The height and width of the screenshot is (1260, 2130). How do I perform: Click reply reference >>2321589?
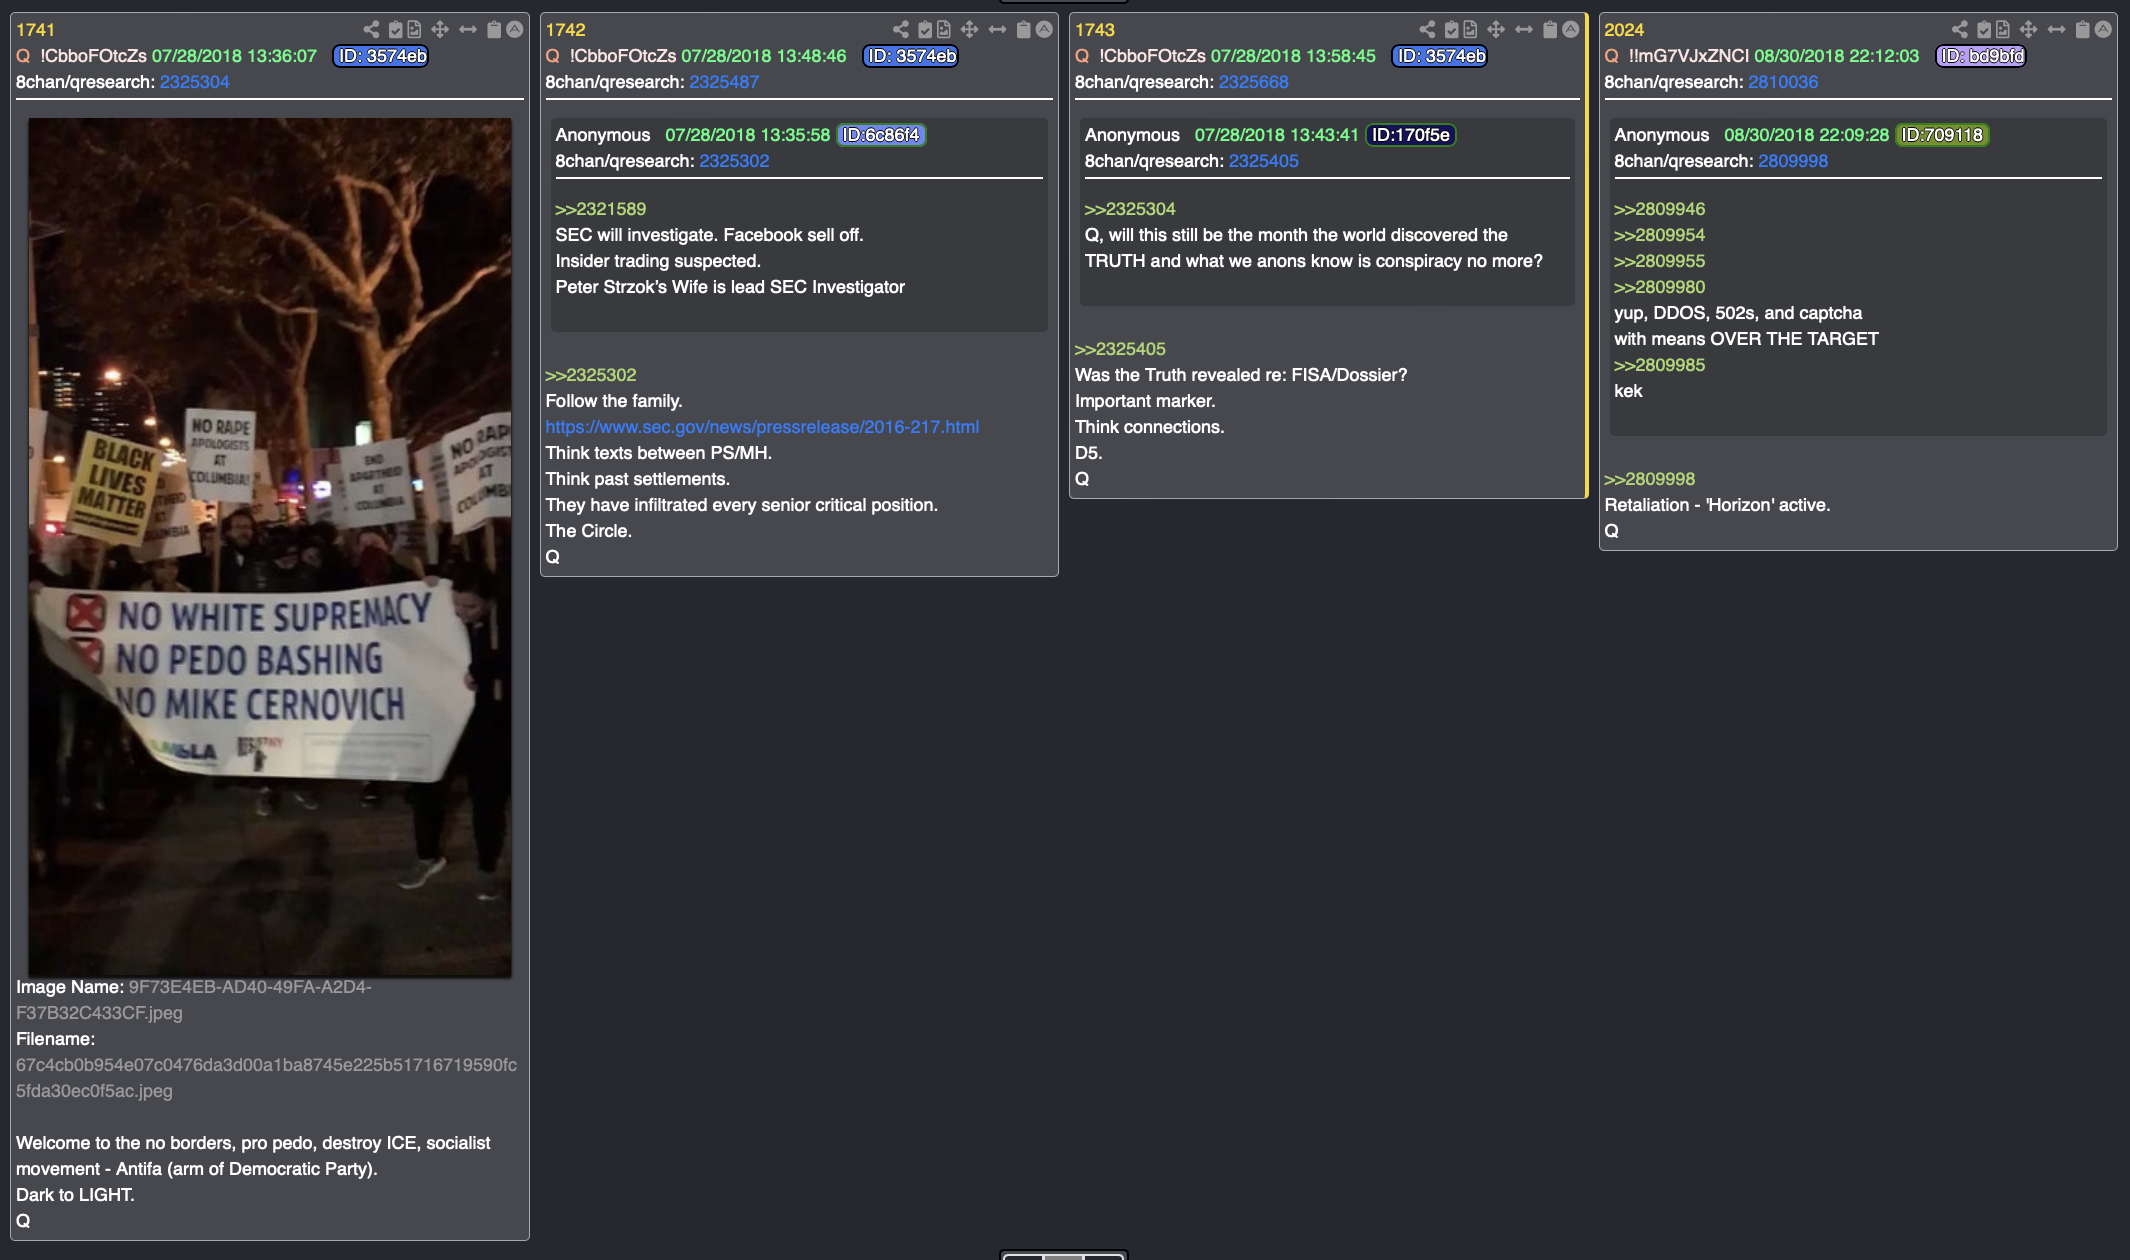coord(601,209)
